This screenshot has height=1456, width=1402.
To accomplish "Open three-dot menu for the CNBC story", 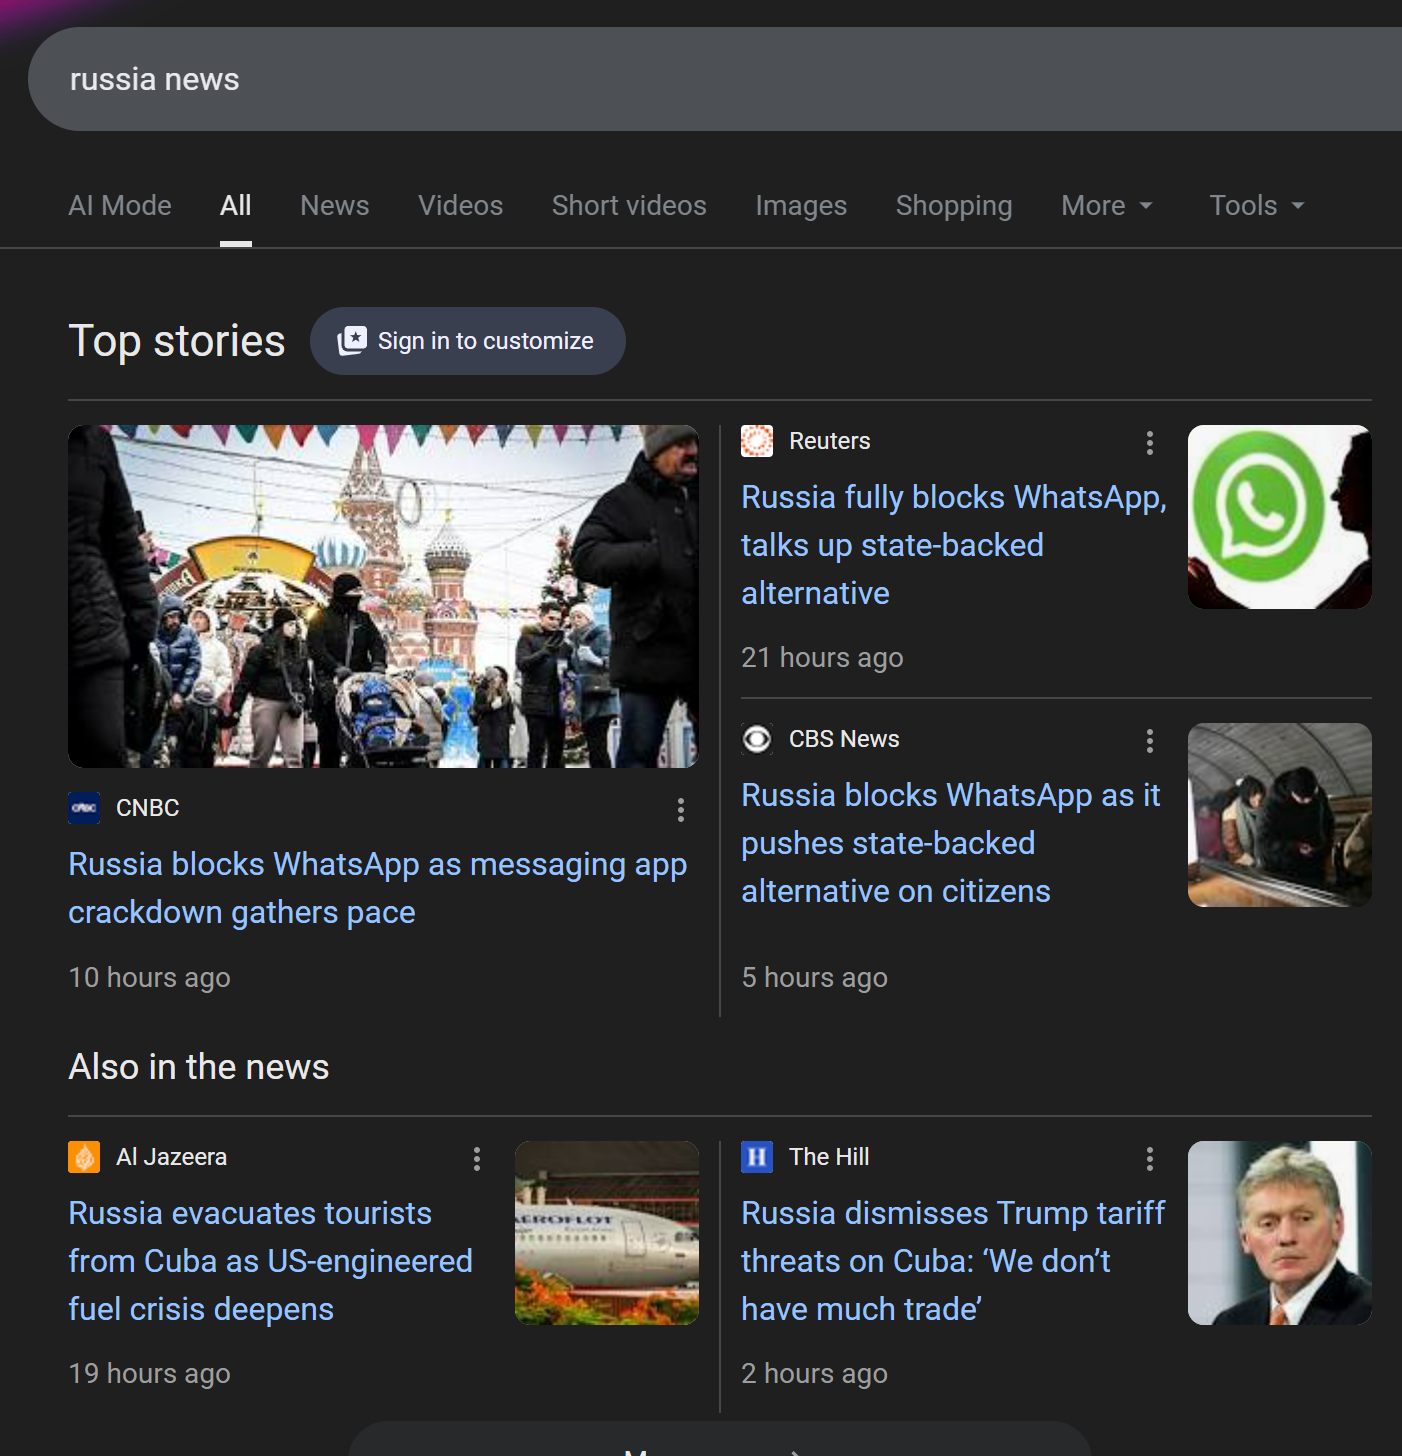I will point(681,810).
